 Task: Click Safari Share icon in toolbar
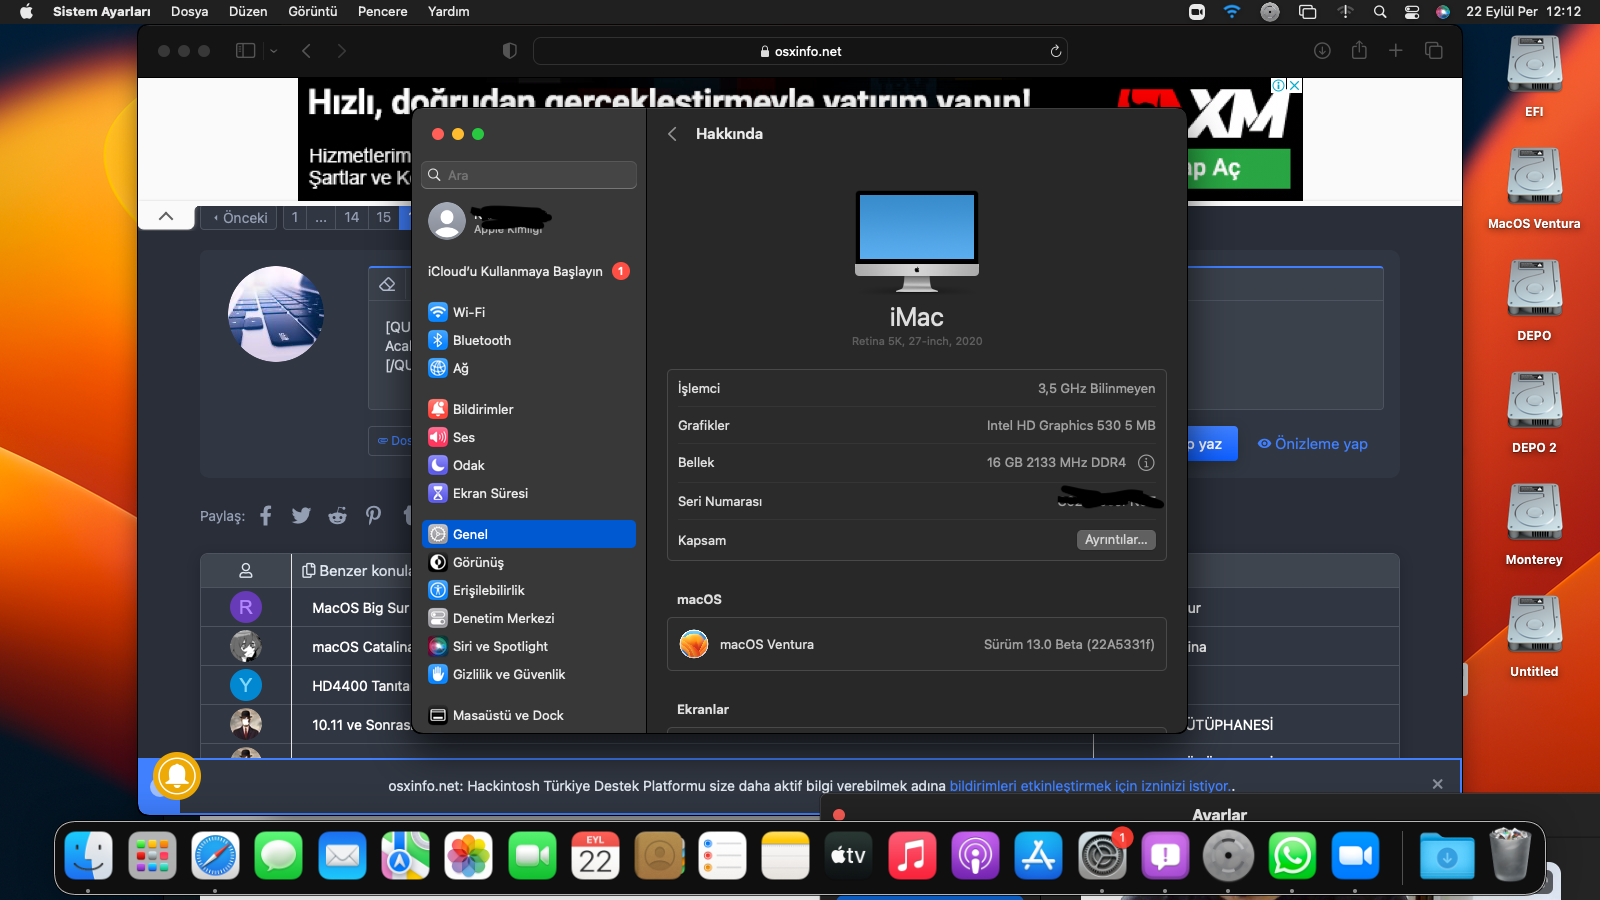coord(1359,51)
